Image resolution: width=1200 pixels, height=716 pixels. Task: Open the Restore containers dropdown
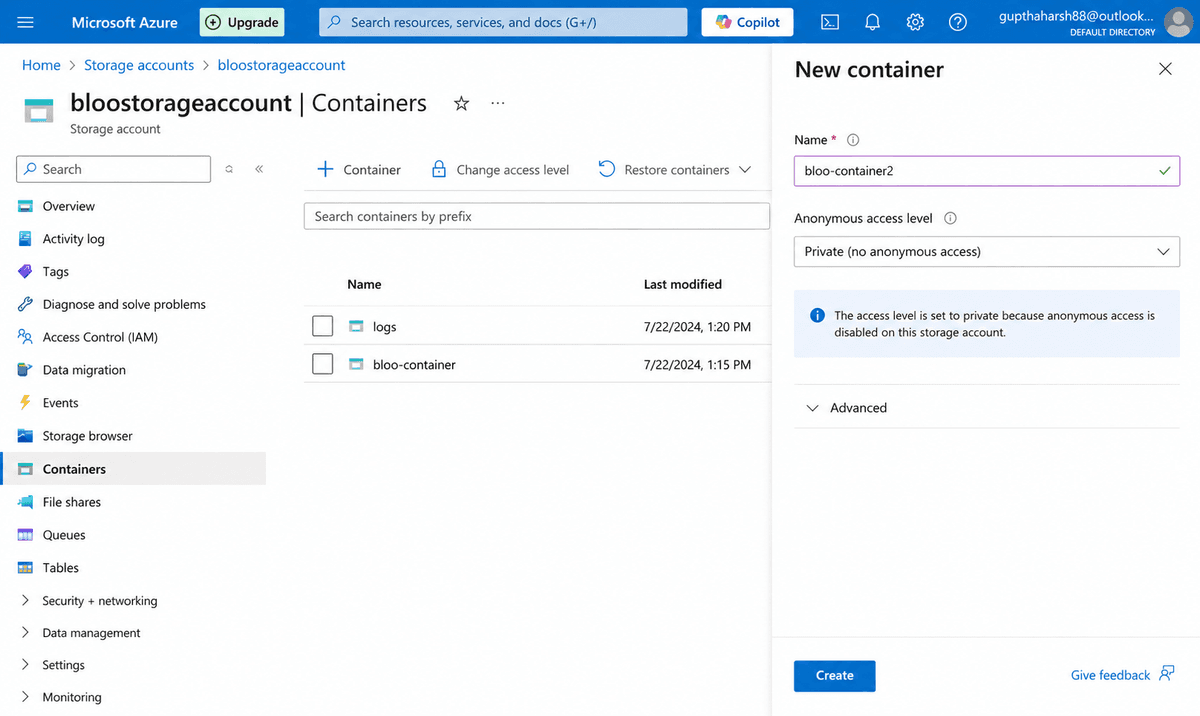click(674, 170)
